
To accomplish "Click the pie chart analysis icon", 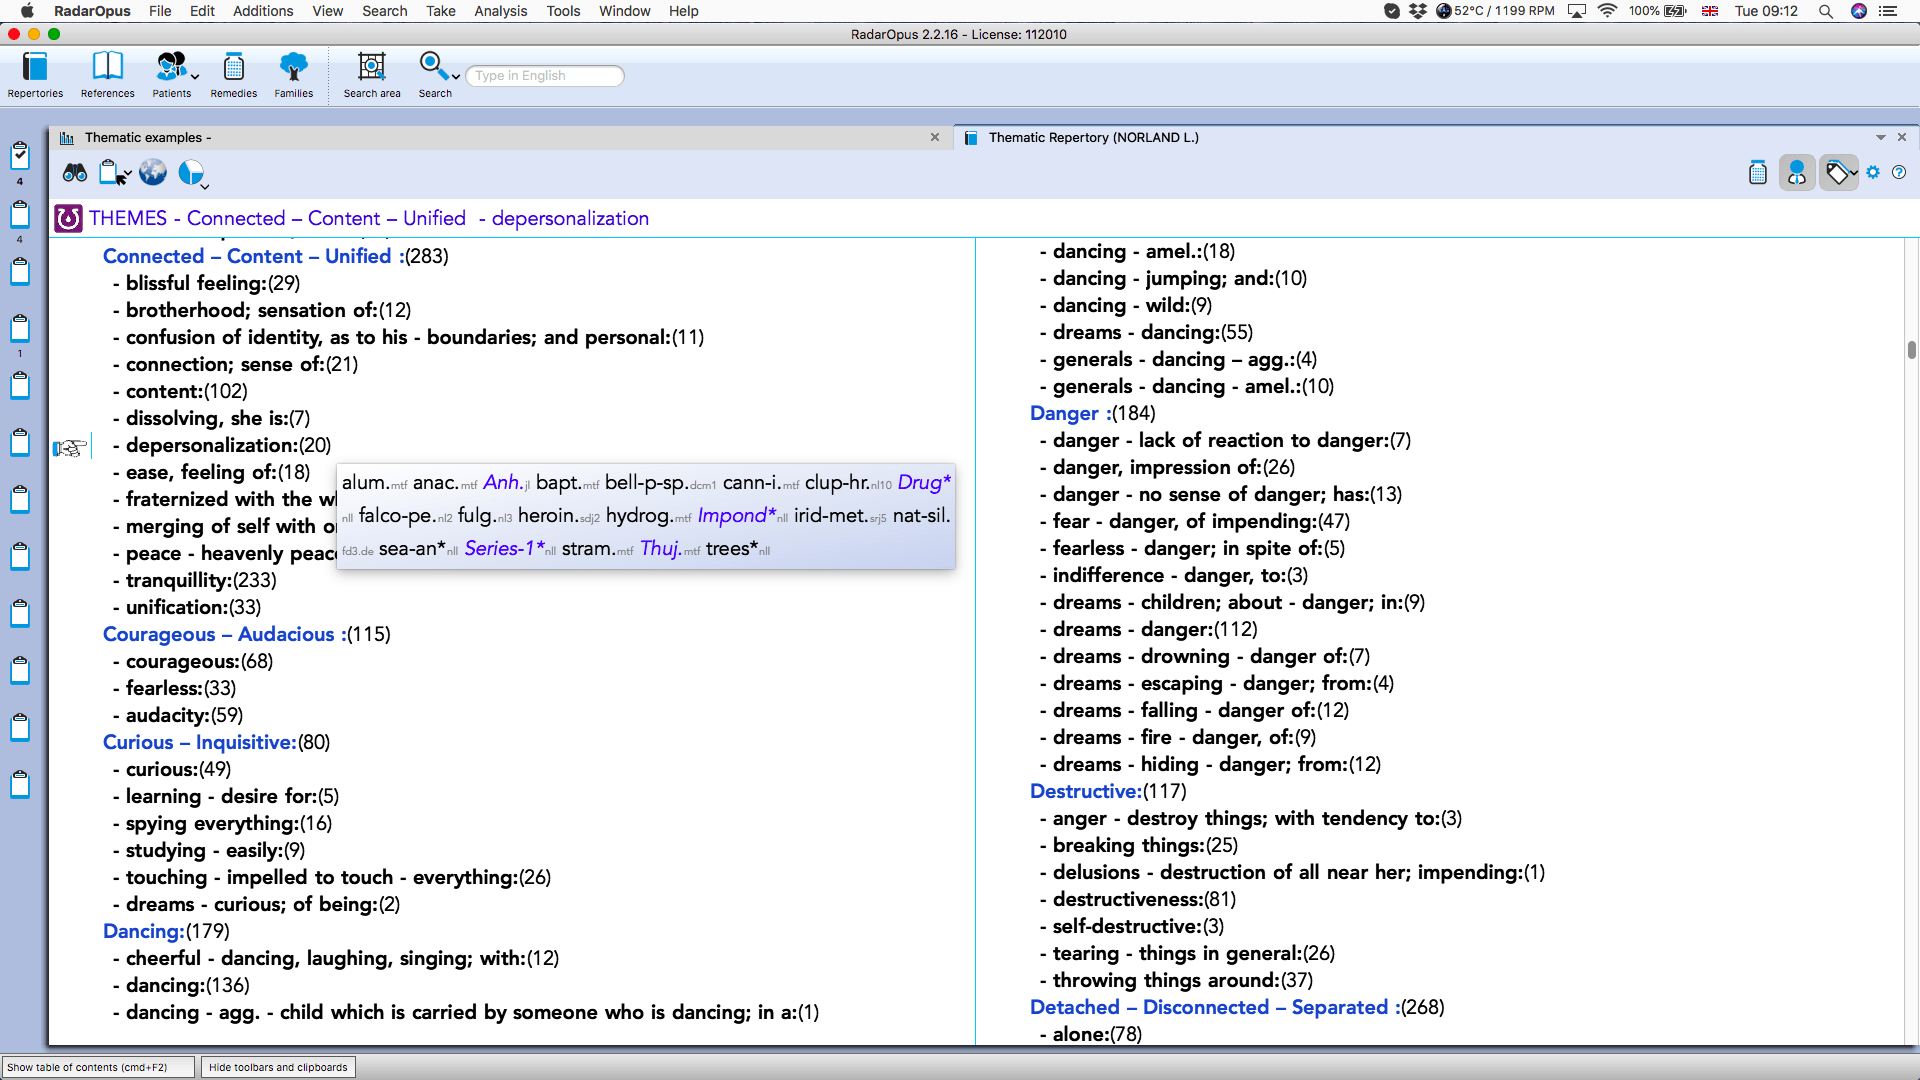I will click(x=190, y=173).
